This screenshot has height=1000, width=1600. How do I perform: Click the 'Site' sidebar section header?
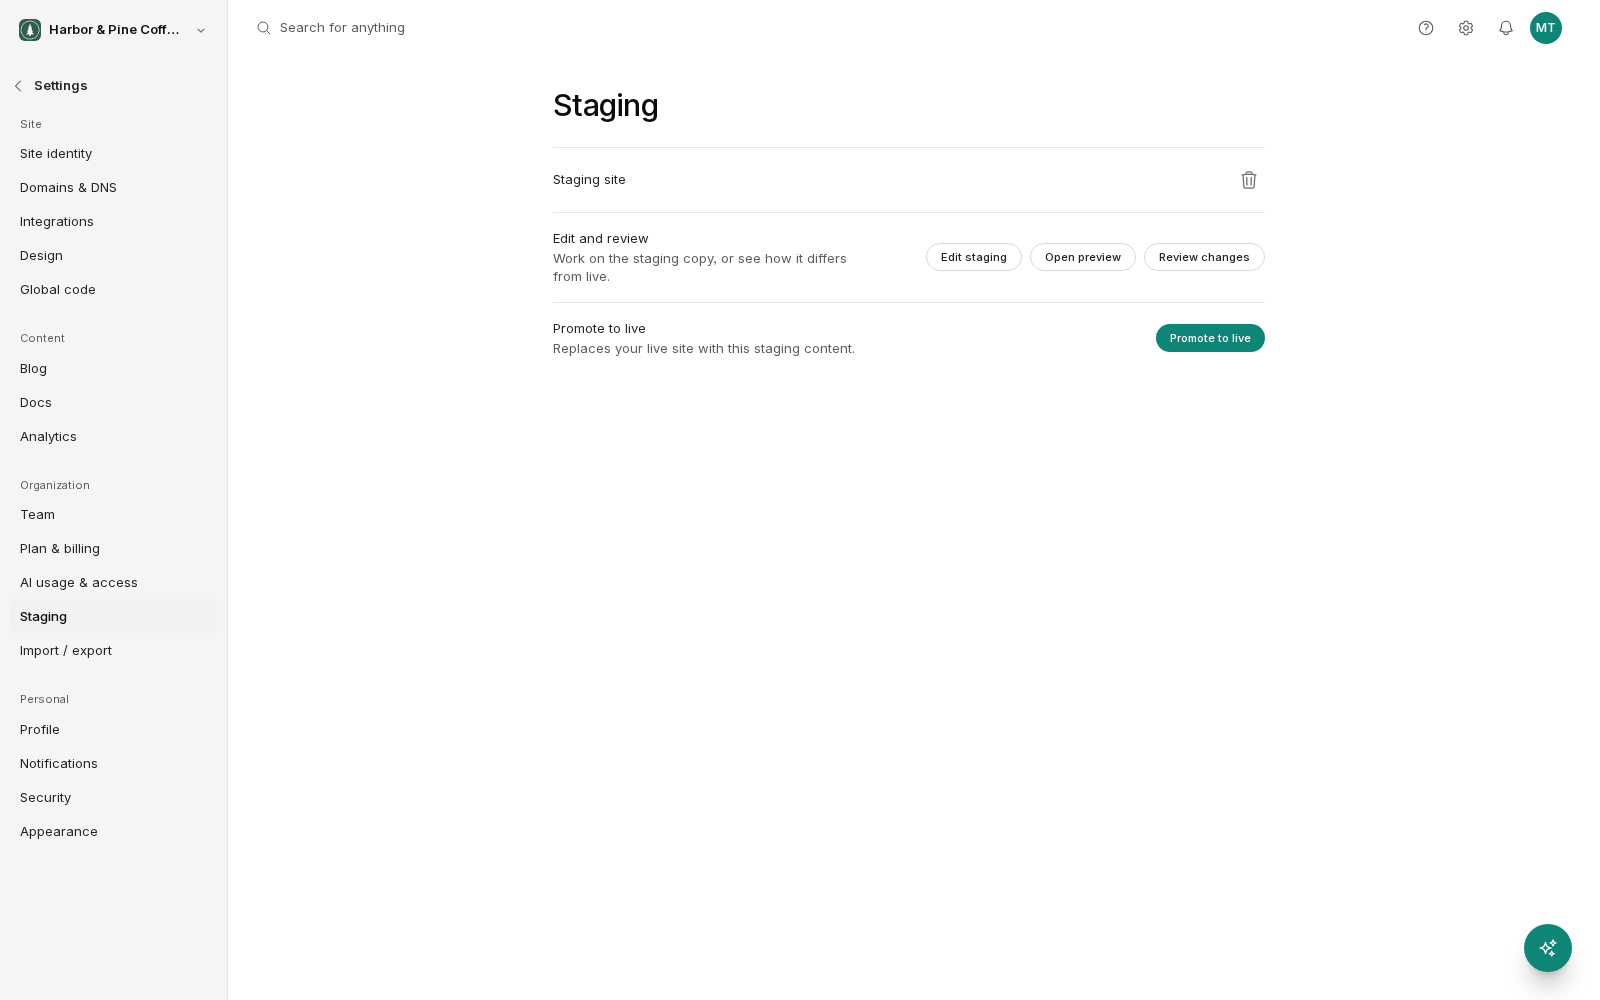coord(31,124)
